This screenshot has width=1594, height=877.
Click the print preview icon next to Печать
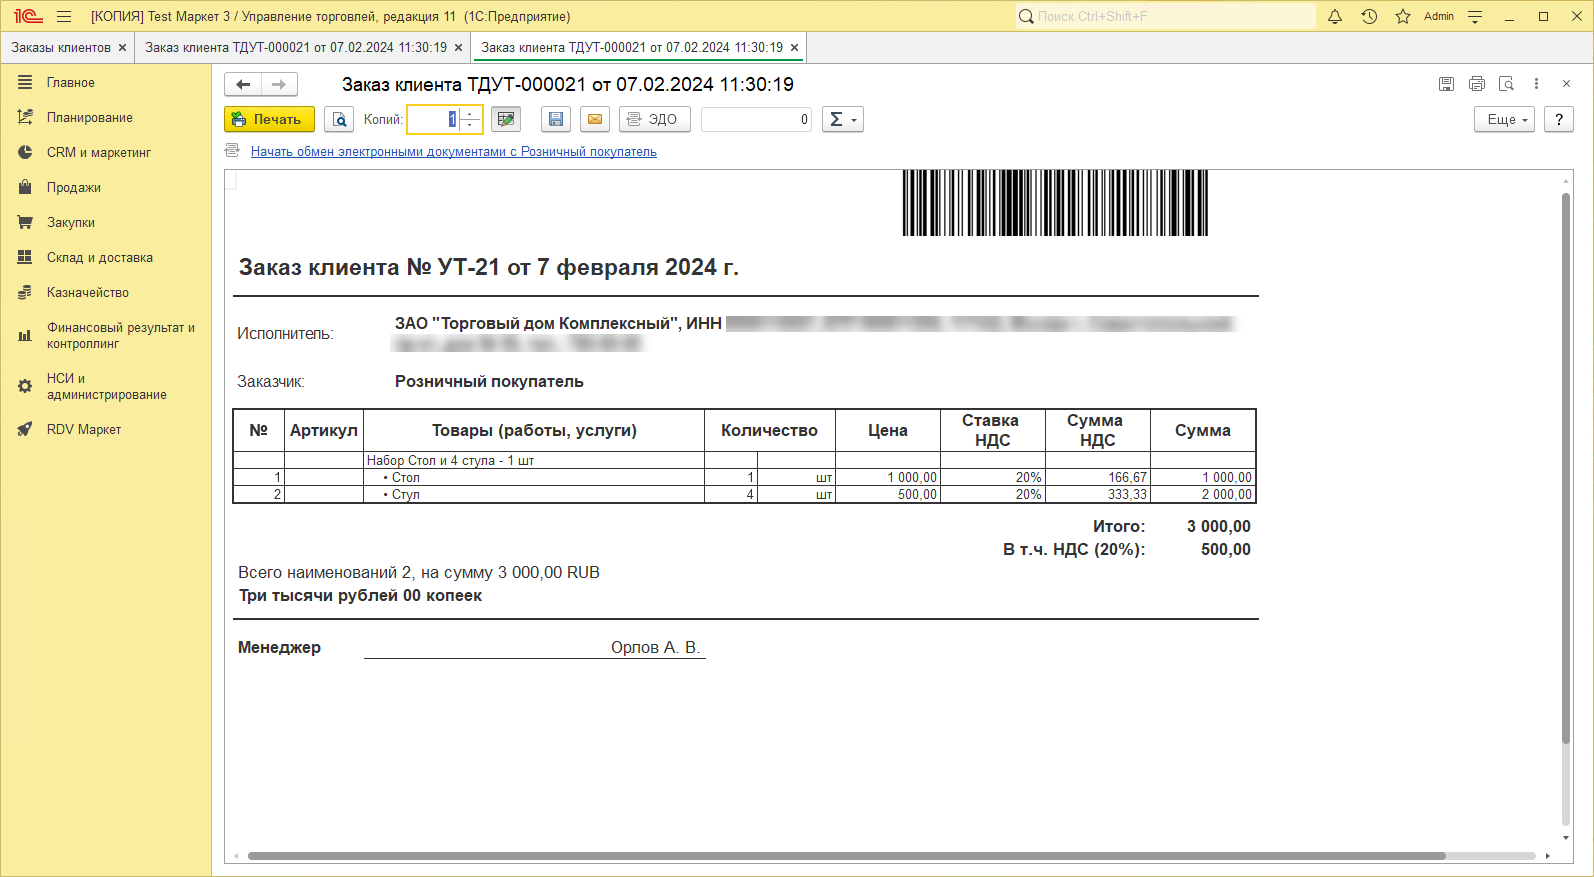pos(340,120)
